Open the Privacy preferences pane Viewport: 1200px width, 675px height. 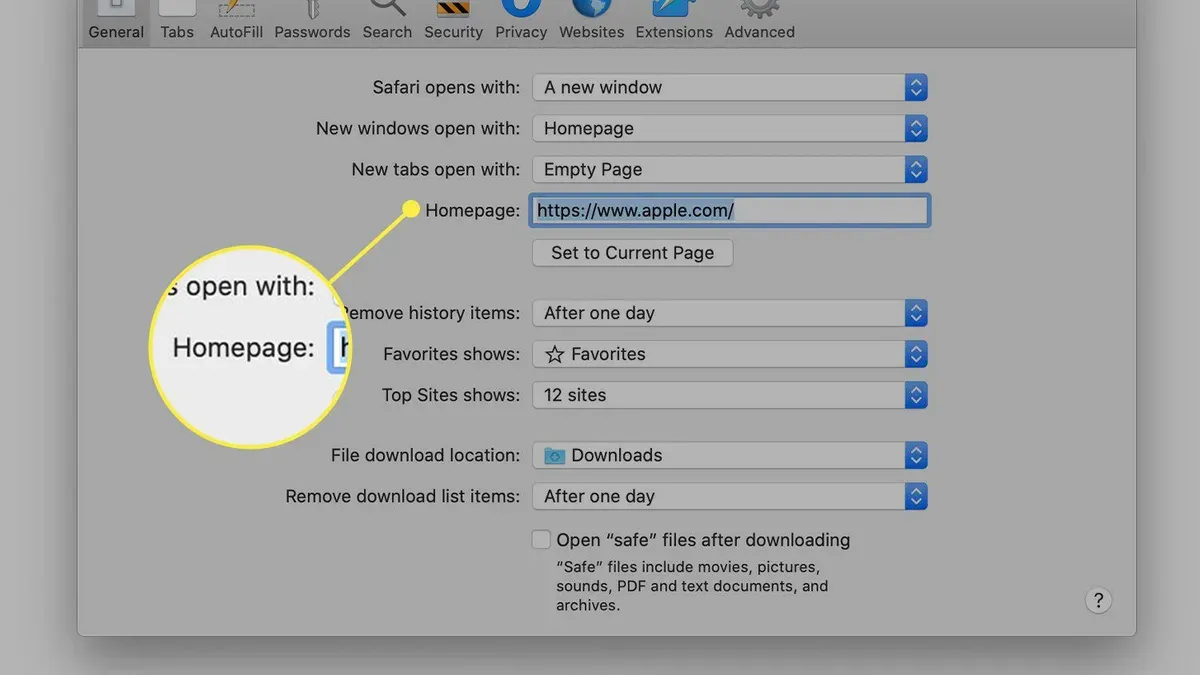521,21
